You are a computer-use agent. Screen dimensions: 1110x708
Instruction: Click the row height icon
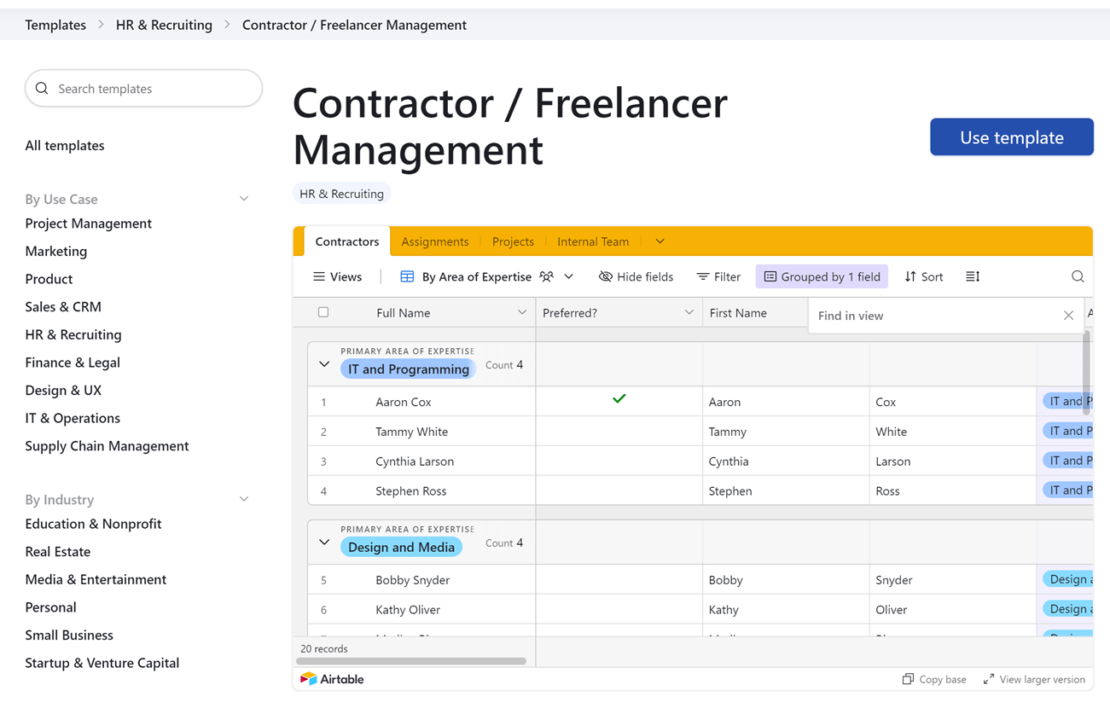972,276
